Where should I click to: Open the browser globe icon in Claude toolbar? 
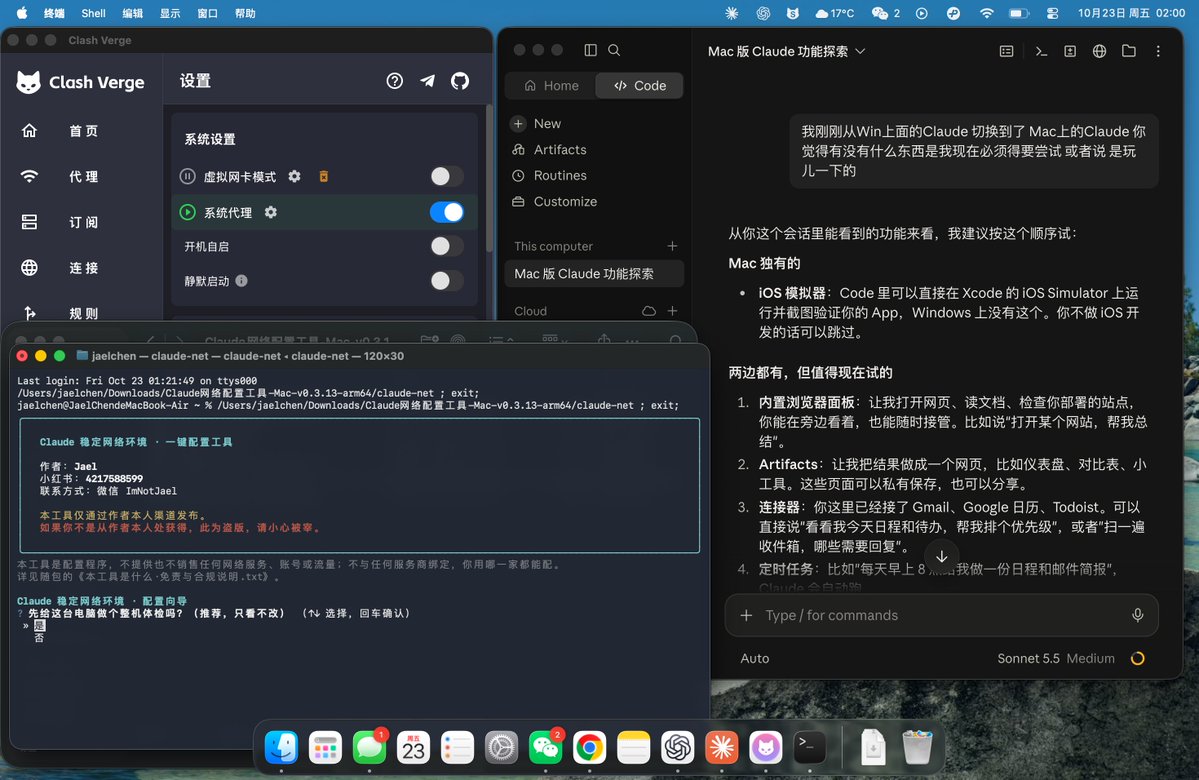point(1100,51)
